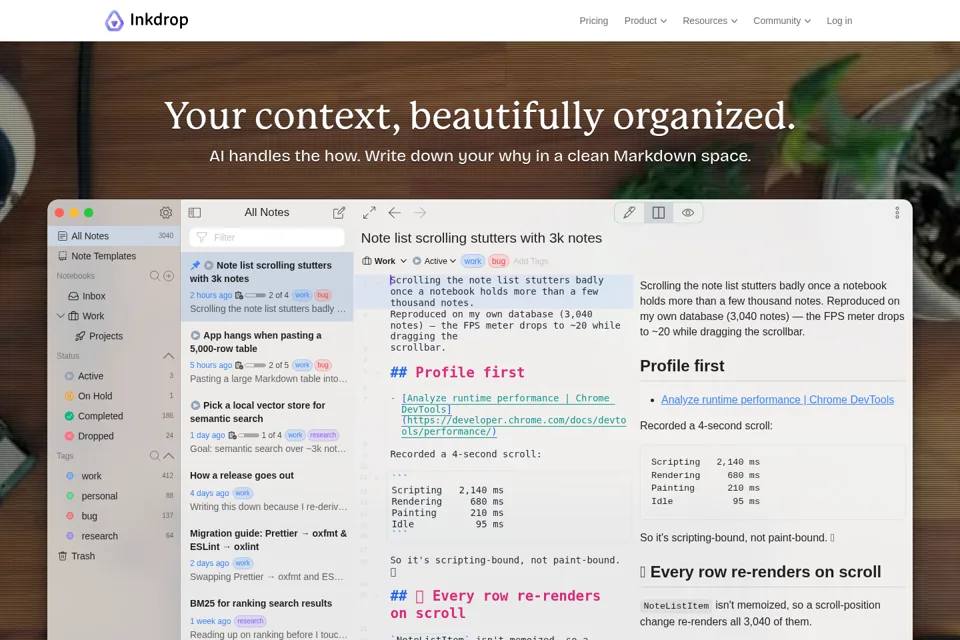Search notebooks with the magnifier icon

pos(155,276)
